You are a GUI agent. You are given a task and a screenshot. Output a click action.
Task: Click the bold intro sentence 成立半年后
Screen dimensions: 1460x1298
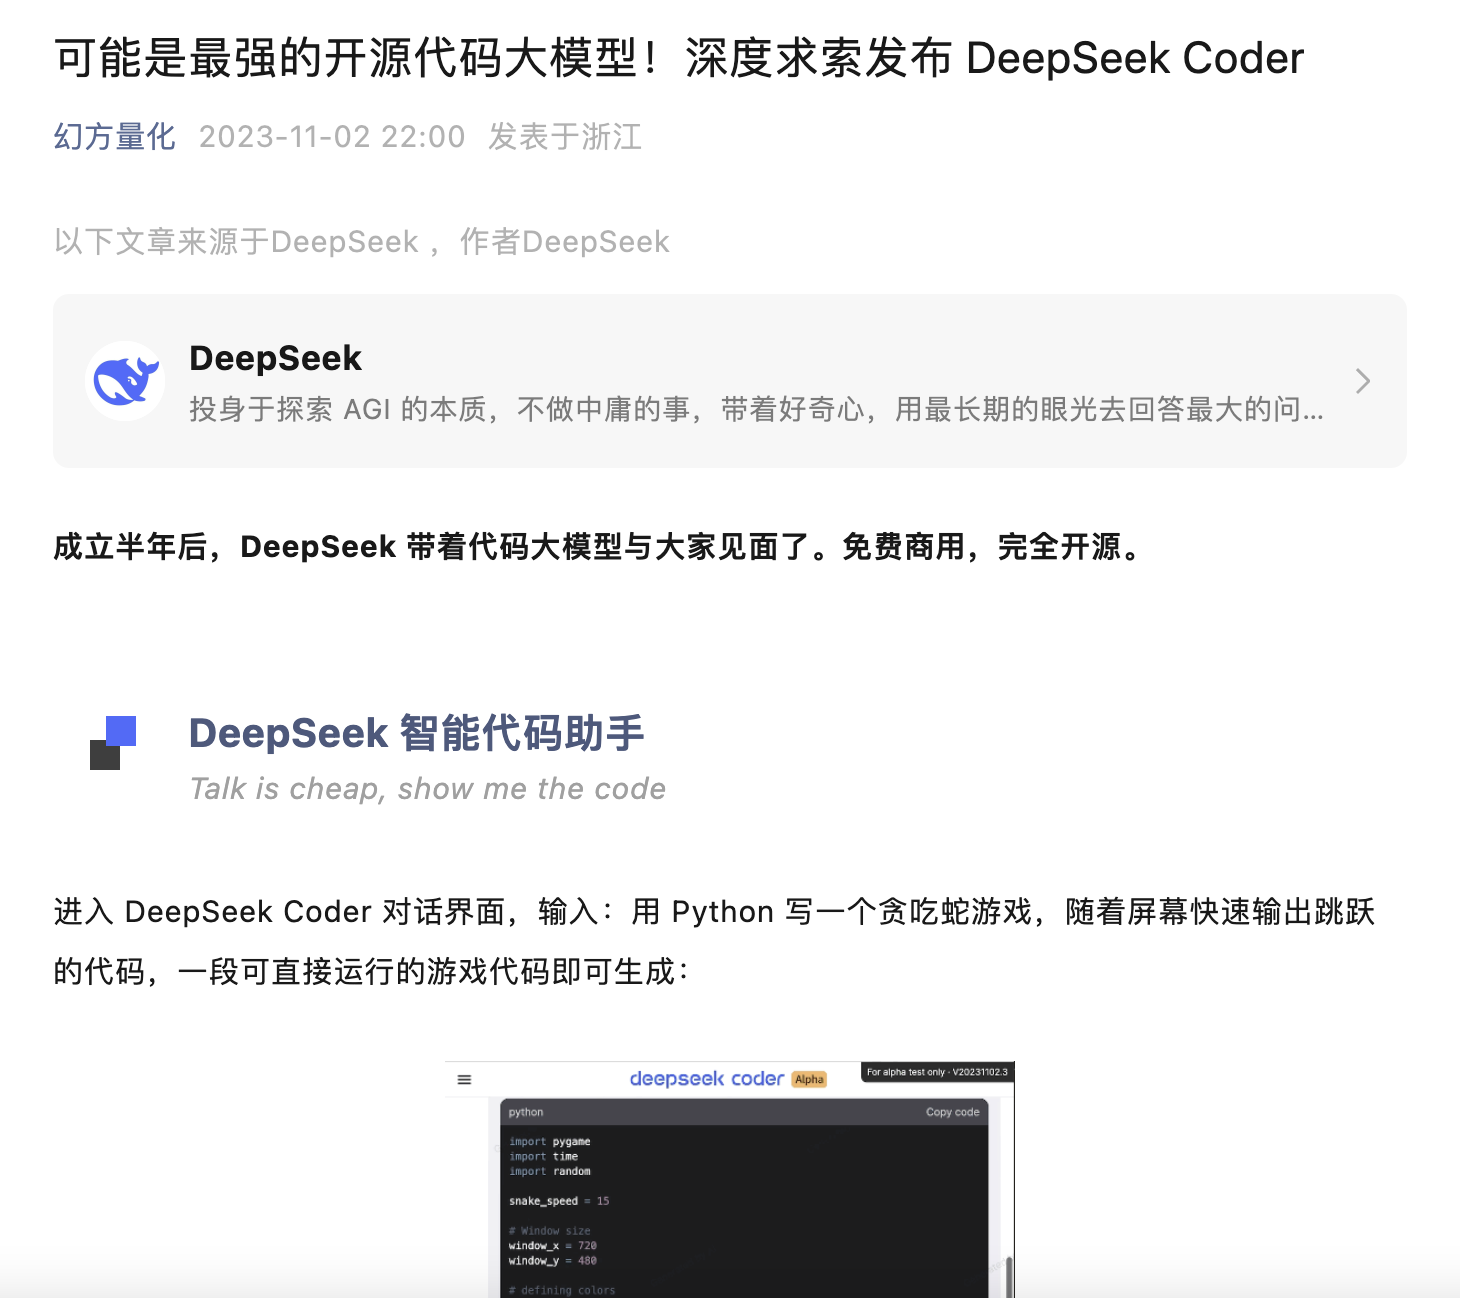[598, 547]
